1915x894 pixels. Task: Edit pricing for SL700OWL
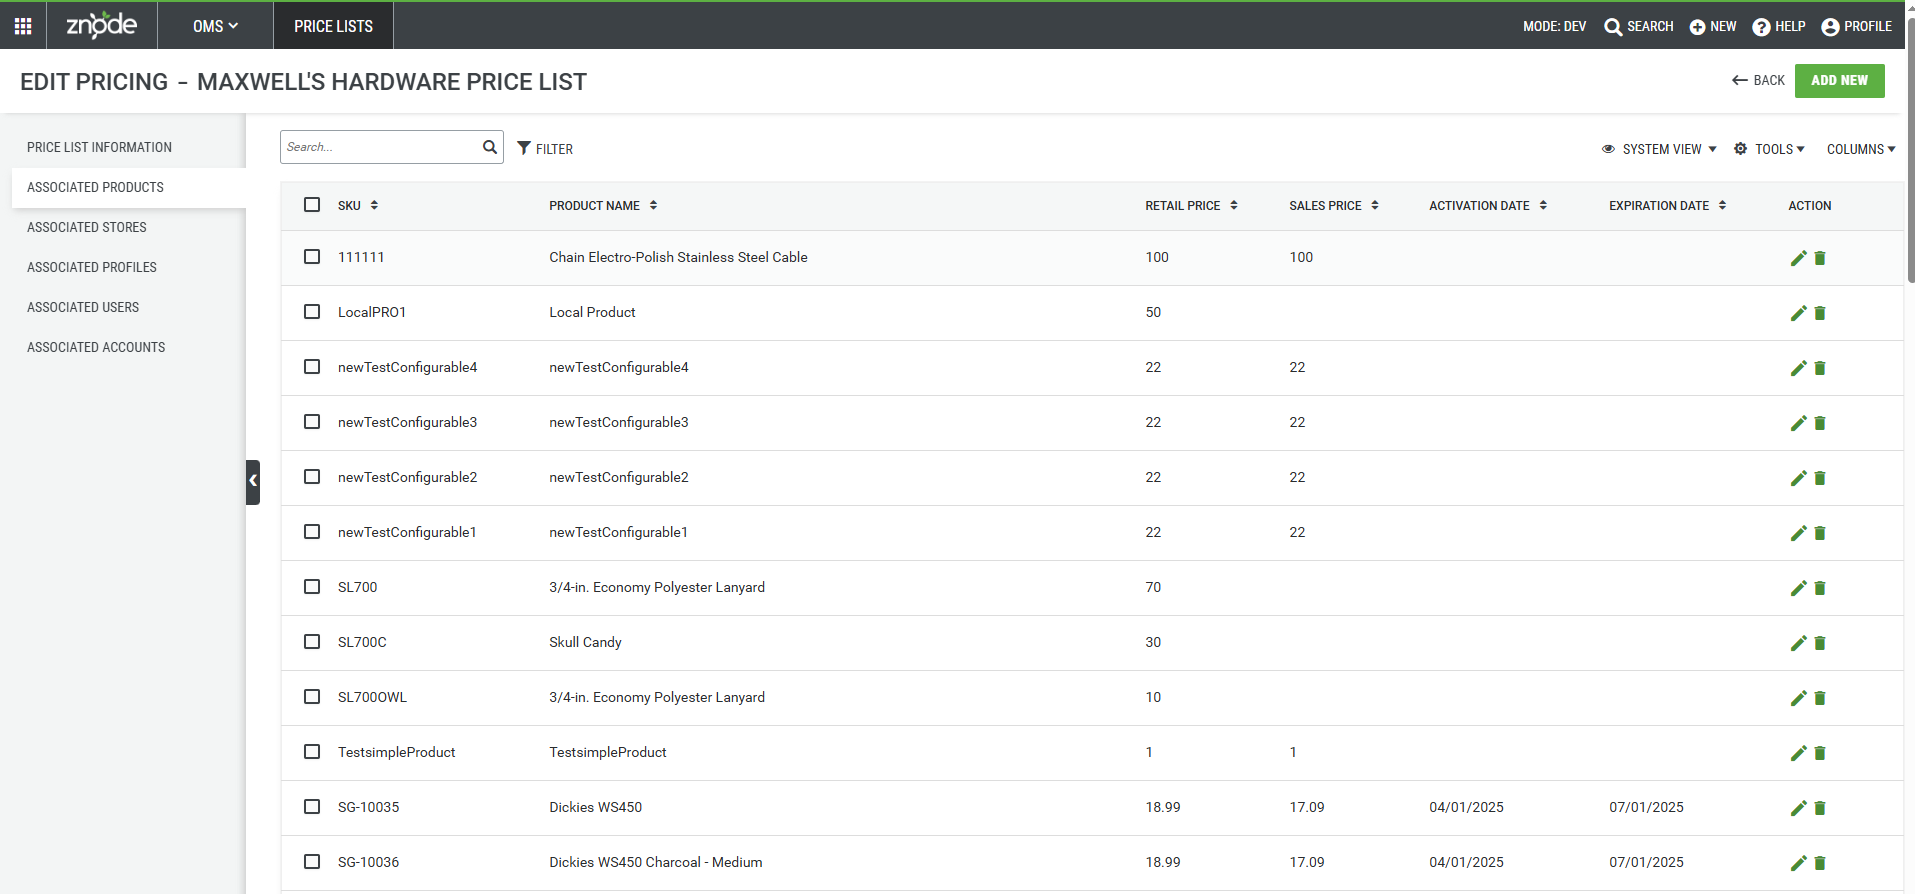[1798, 698]
